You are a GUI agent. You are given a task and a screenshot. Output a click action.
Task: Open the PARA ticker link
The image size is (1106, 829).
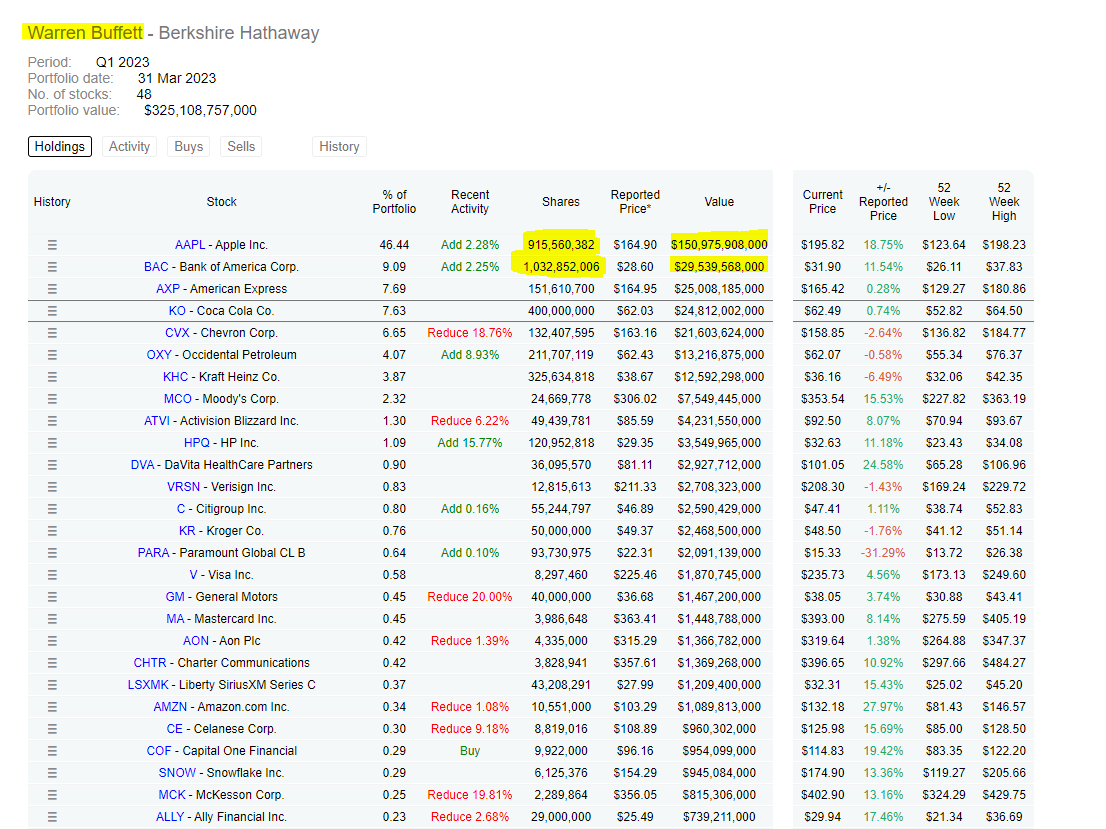pos(153,553)
